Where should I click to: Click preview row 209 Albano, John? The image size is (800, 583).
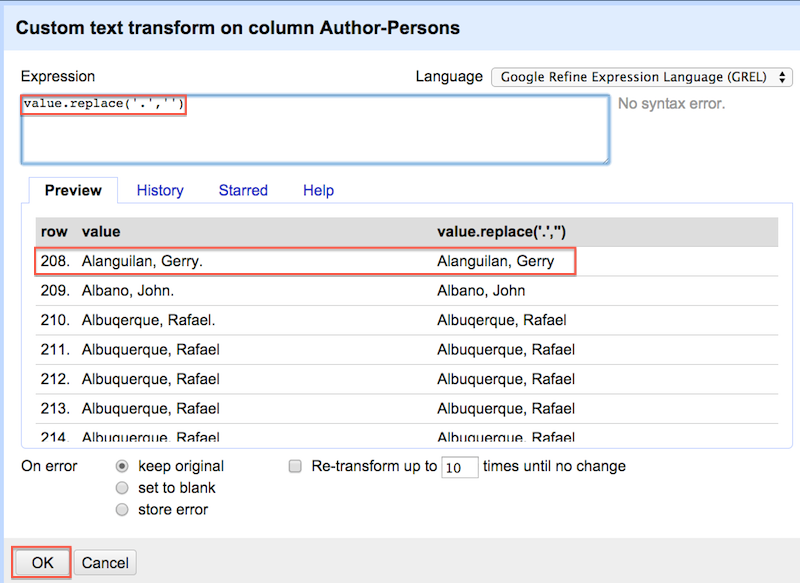pyautogui.click(x=407, y=291)
